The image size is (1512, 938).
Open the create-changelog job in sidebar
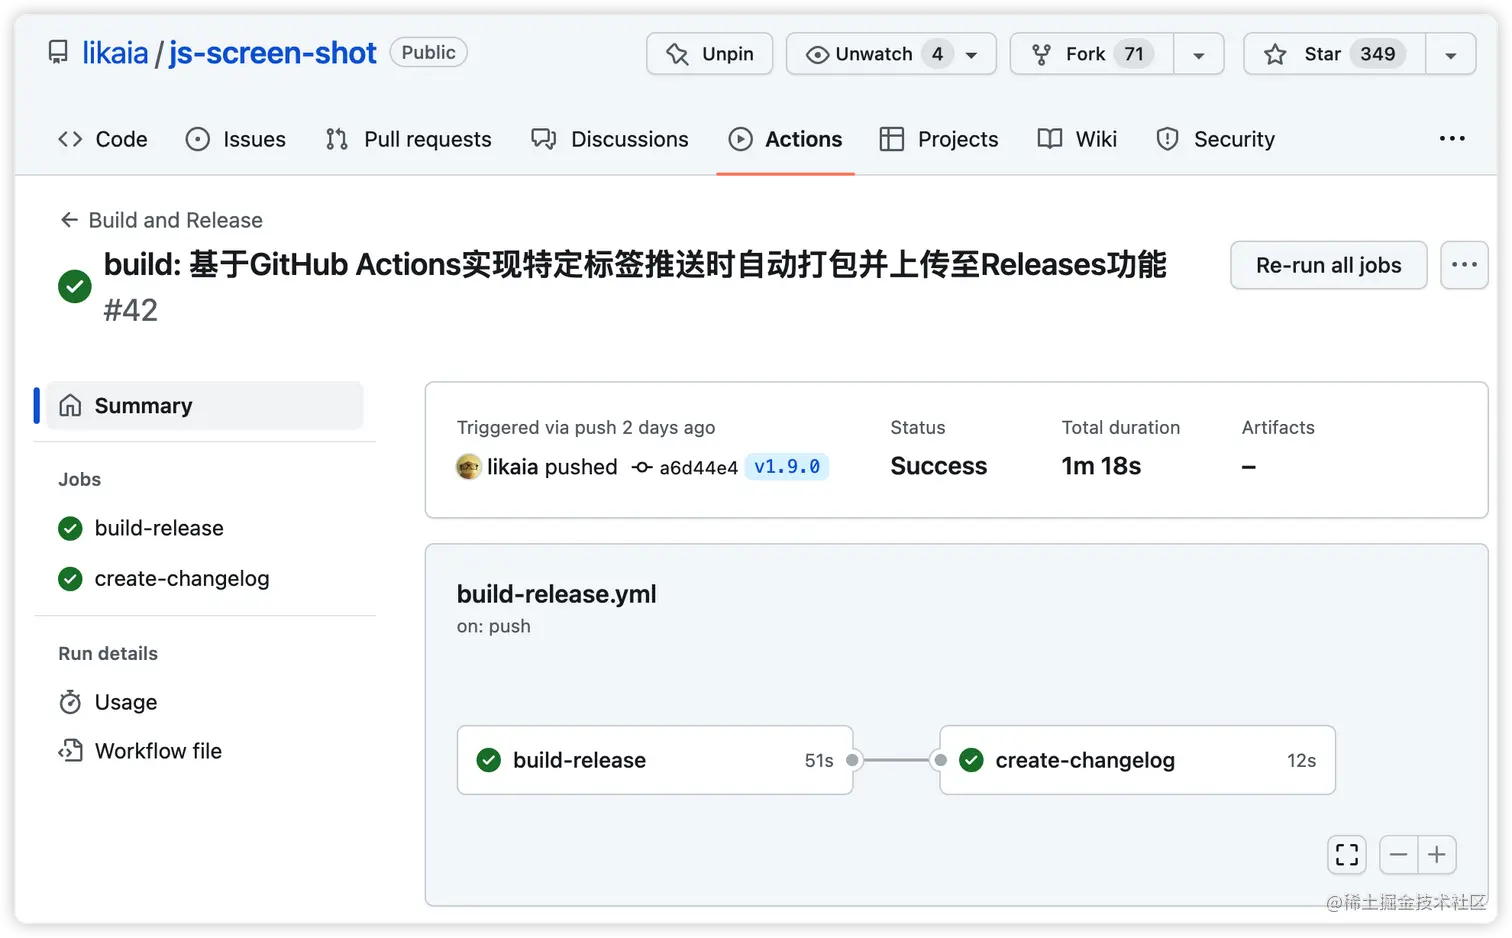[182, 579]
